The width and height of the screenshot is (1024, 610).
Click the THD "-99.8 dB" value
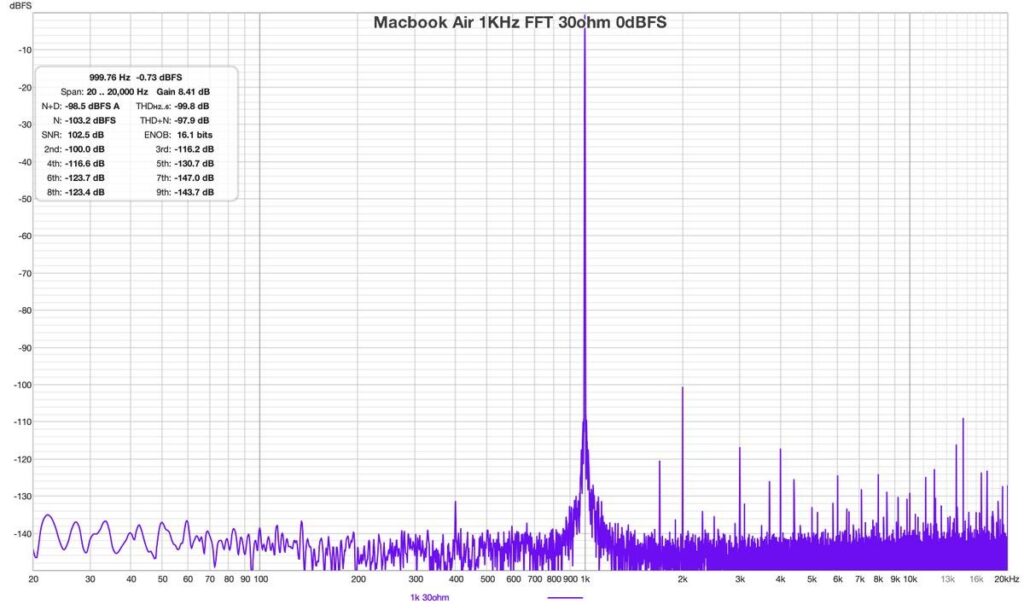coord(192,106)
